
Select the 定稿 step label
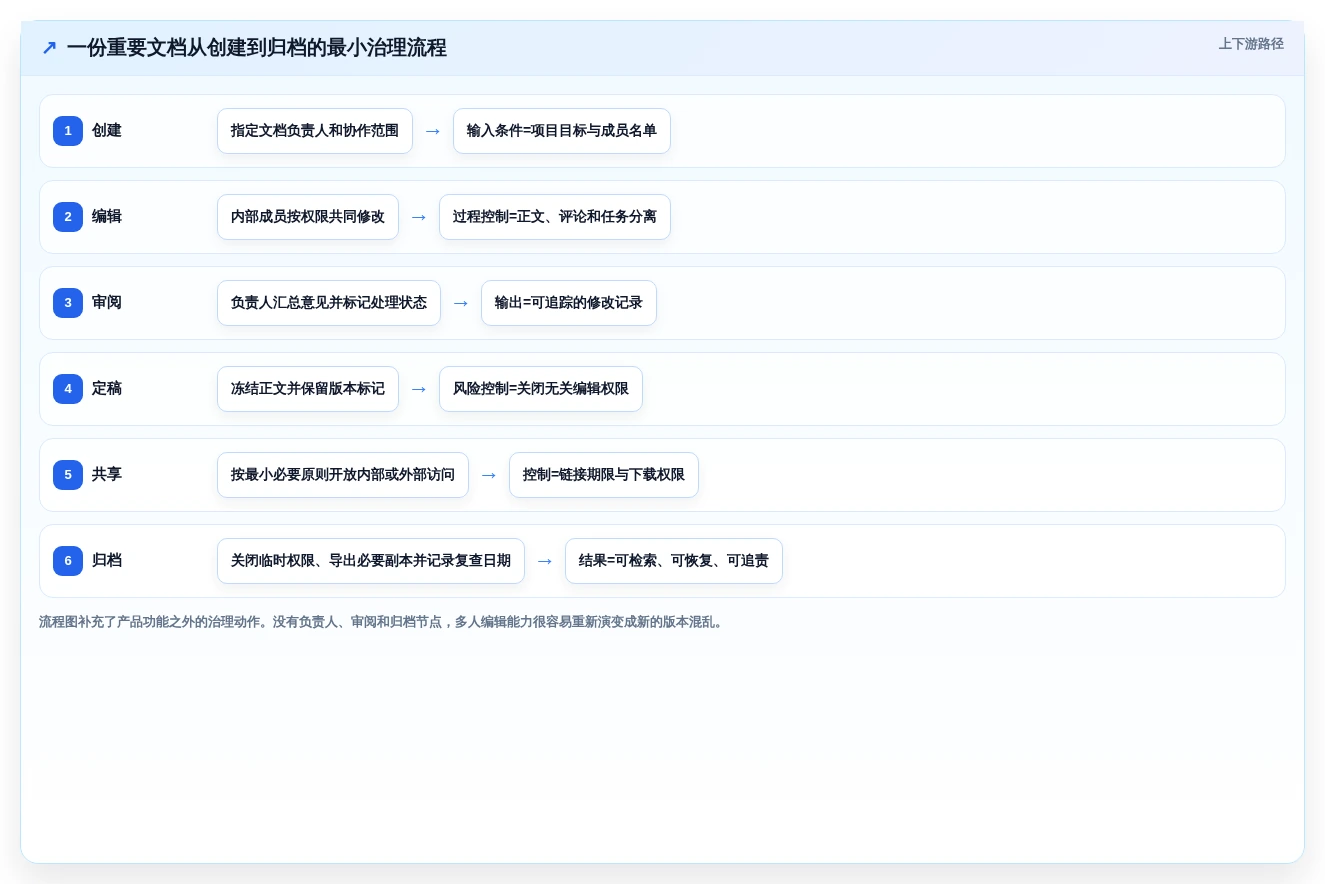(107, 389)
